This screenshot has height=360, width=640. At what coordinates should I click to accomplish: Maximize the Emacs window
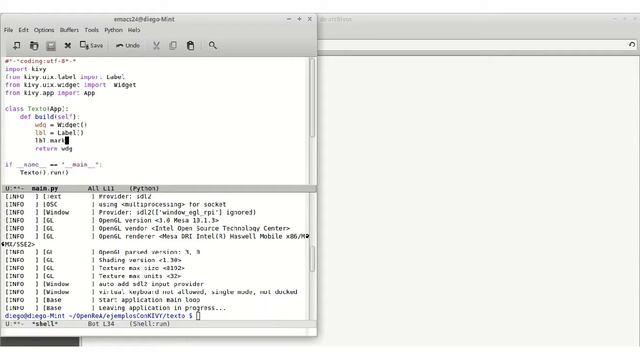pos(299,19)
